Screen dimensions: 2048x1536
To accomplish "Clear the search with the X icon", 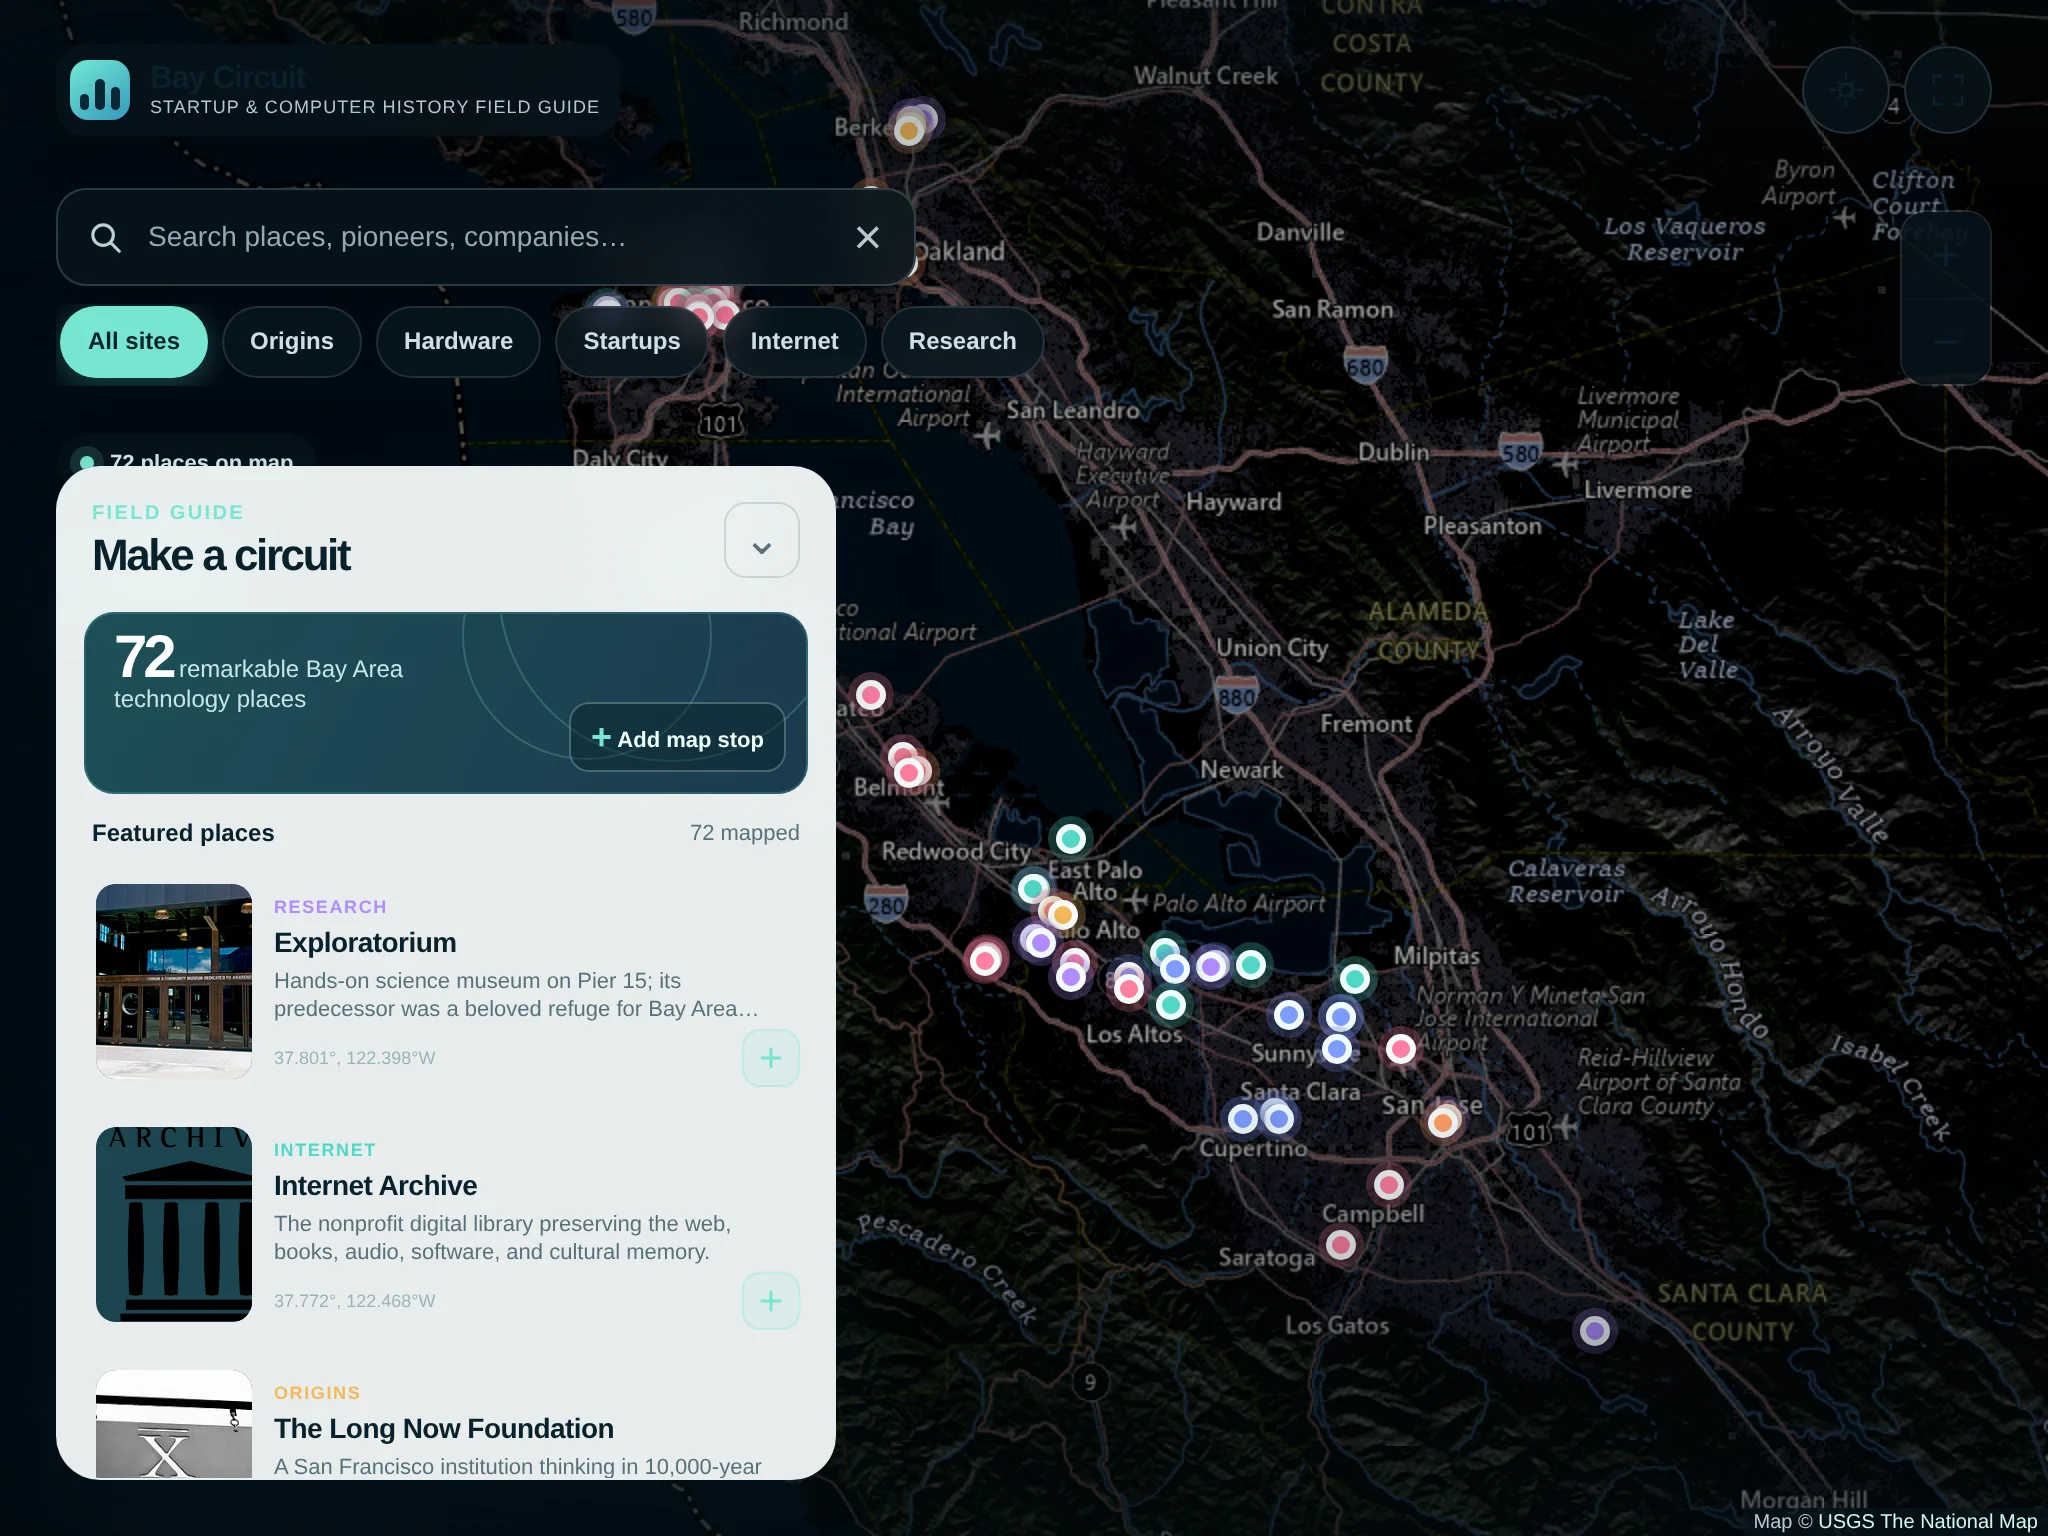I will tap(868, 237).
